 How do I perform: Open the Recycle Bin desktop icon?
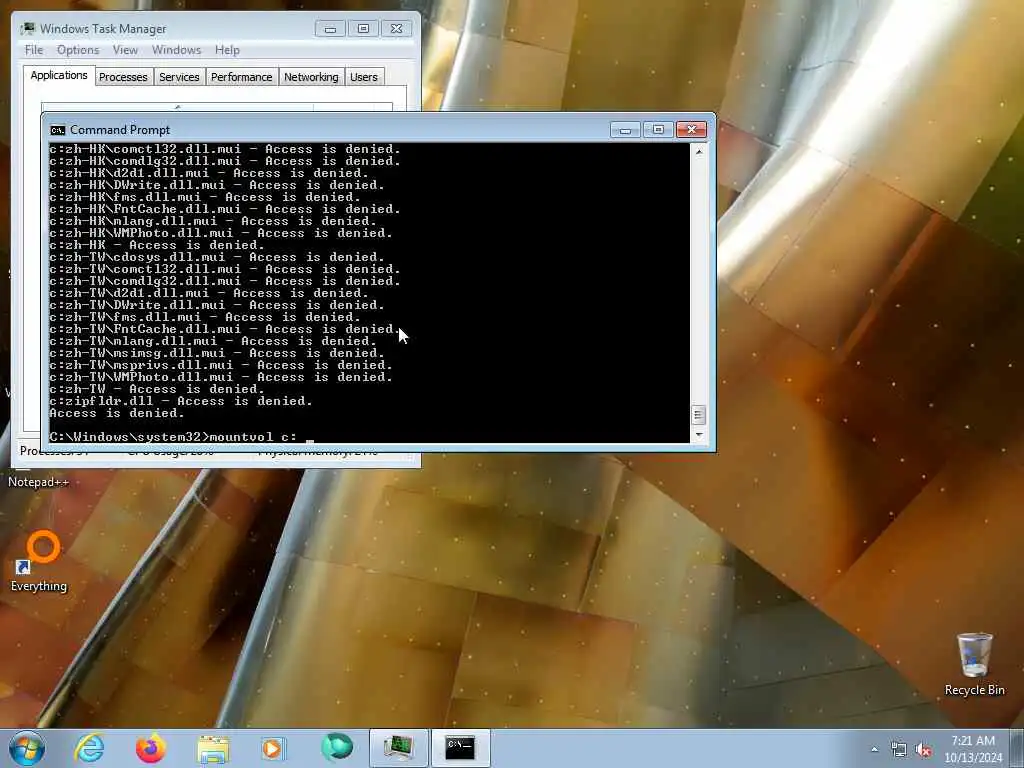point(974,664)
